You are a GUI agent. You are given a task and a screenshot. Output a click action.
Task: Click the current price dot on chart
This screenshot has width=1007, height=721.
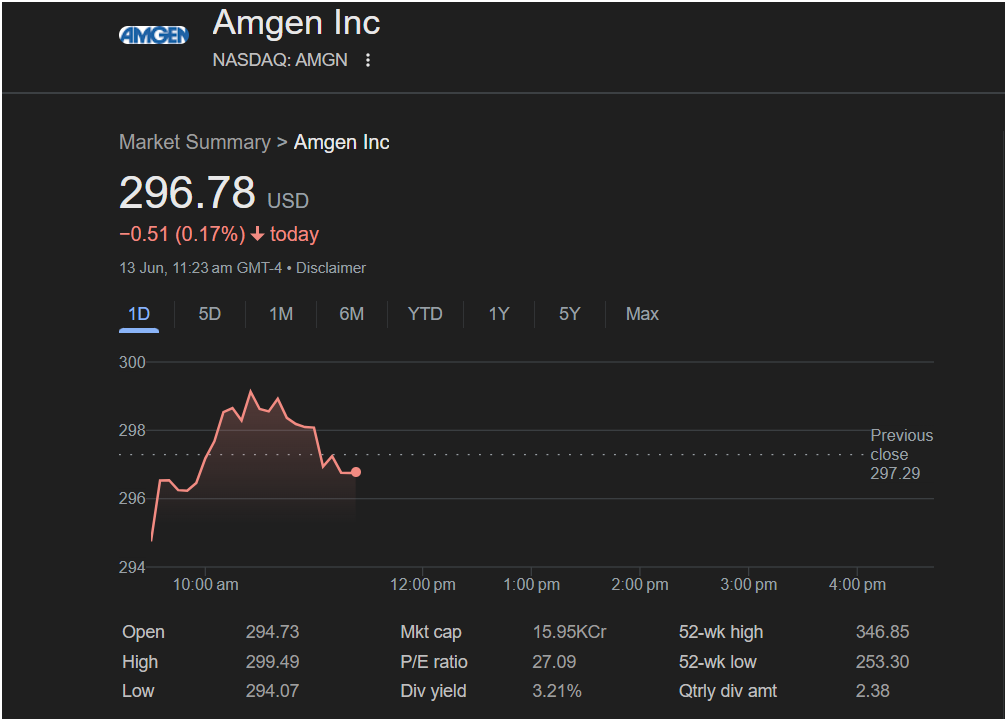tap(356, 472)
